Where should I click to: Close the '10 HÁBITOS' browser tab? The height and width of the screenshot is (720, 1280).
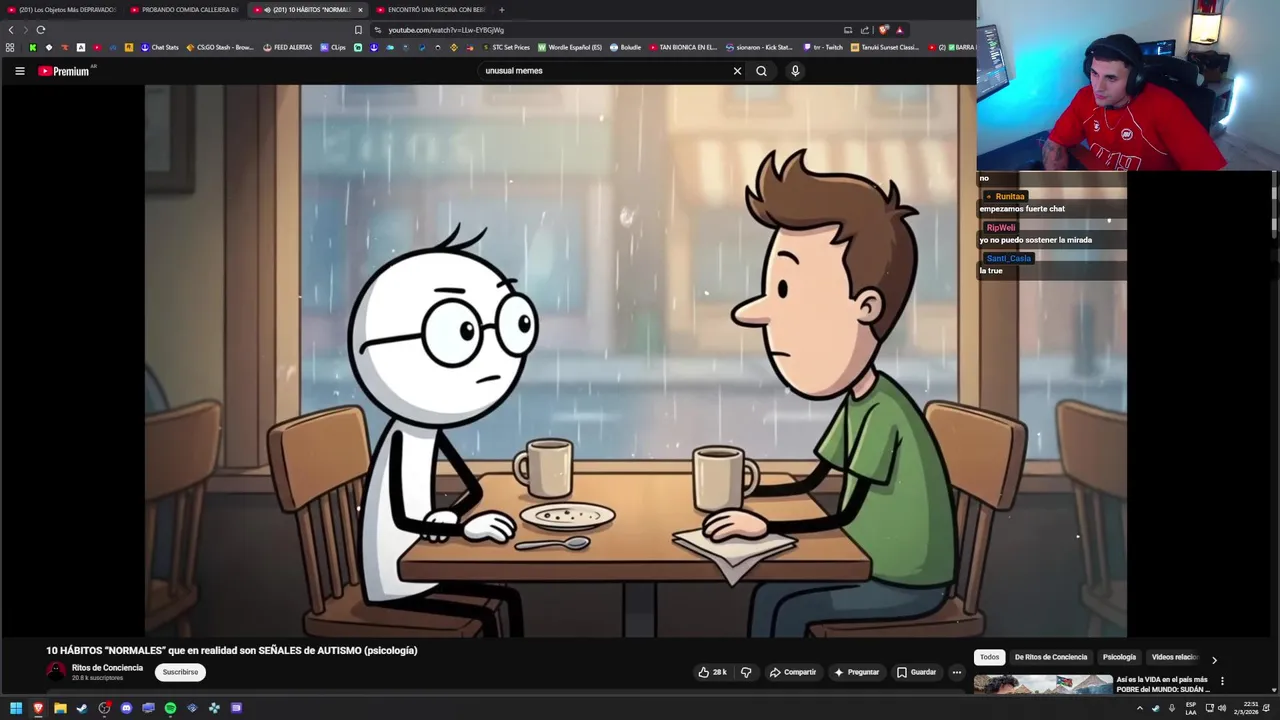(360, 10)
